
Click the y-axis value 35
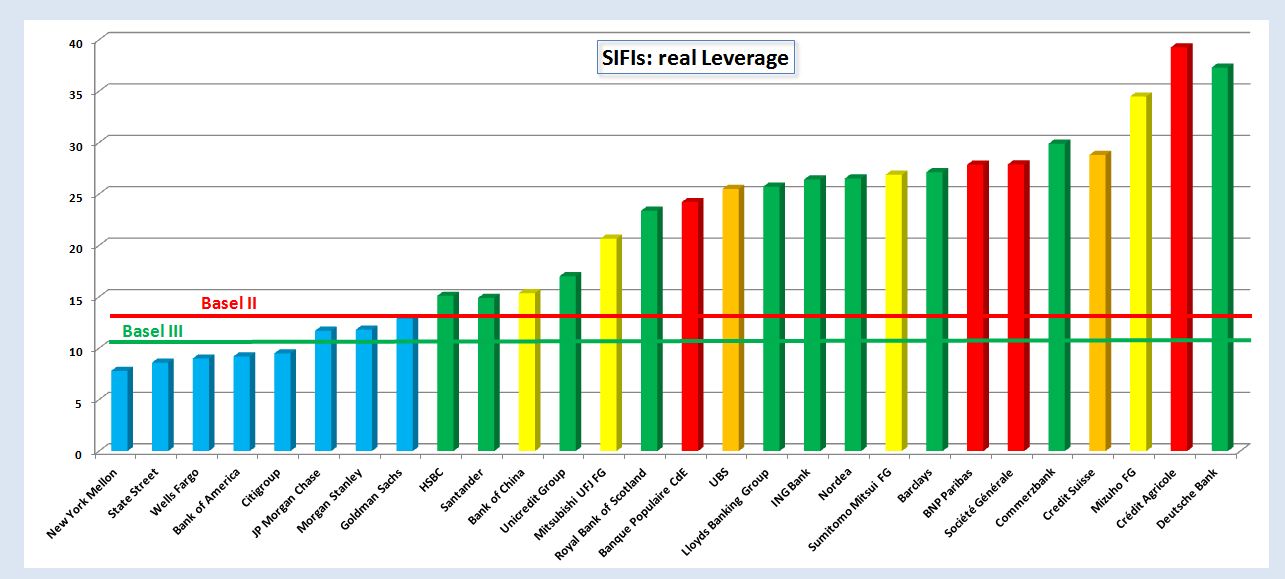coord(75,93)
